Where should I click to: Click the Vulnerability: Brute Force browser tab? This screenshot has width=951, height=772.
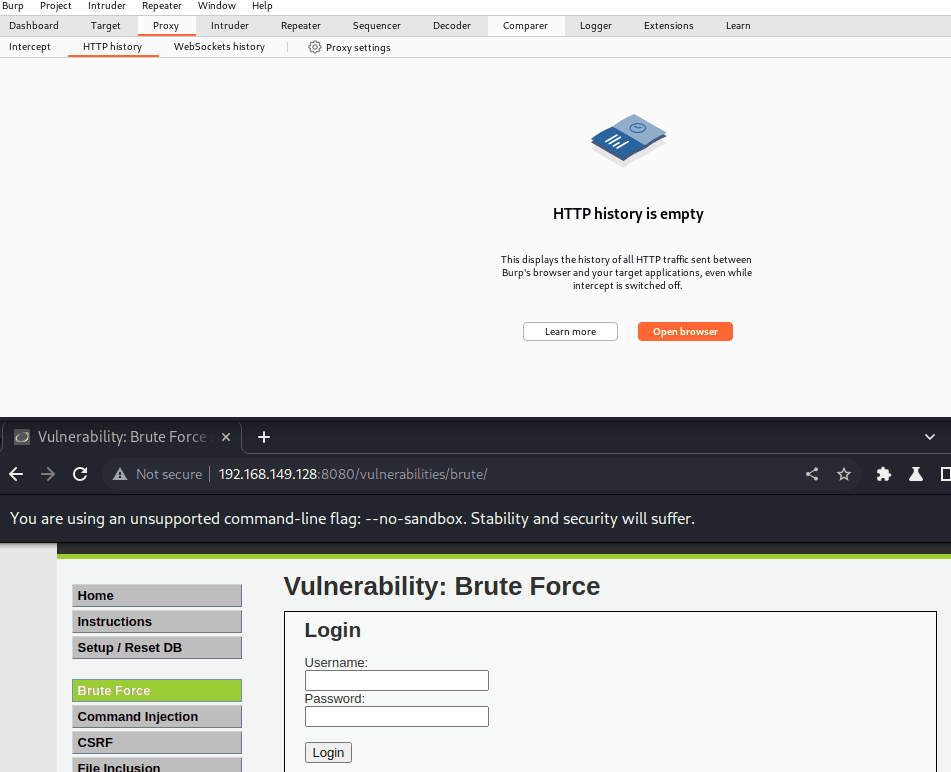tap(122, 437)
